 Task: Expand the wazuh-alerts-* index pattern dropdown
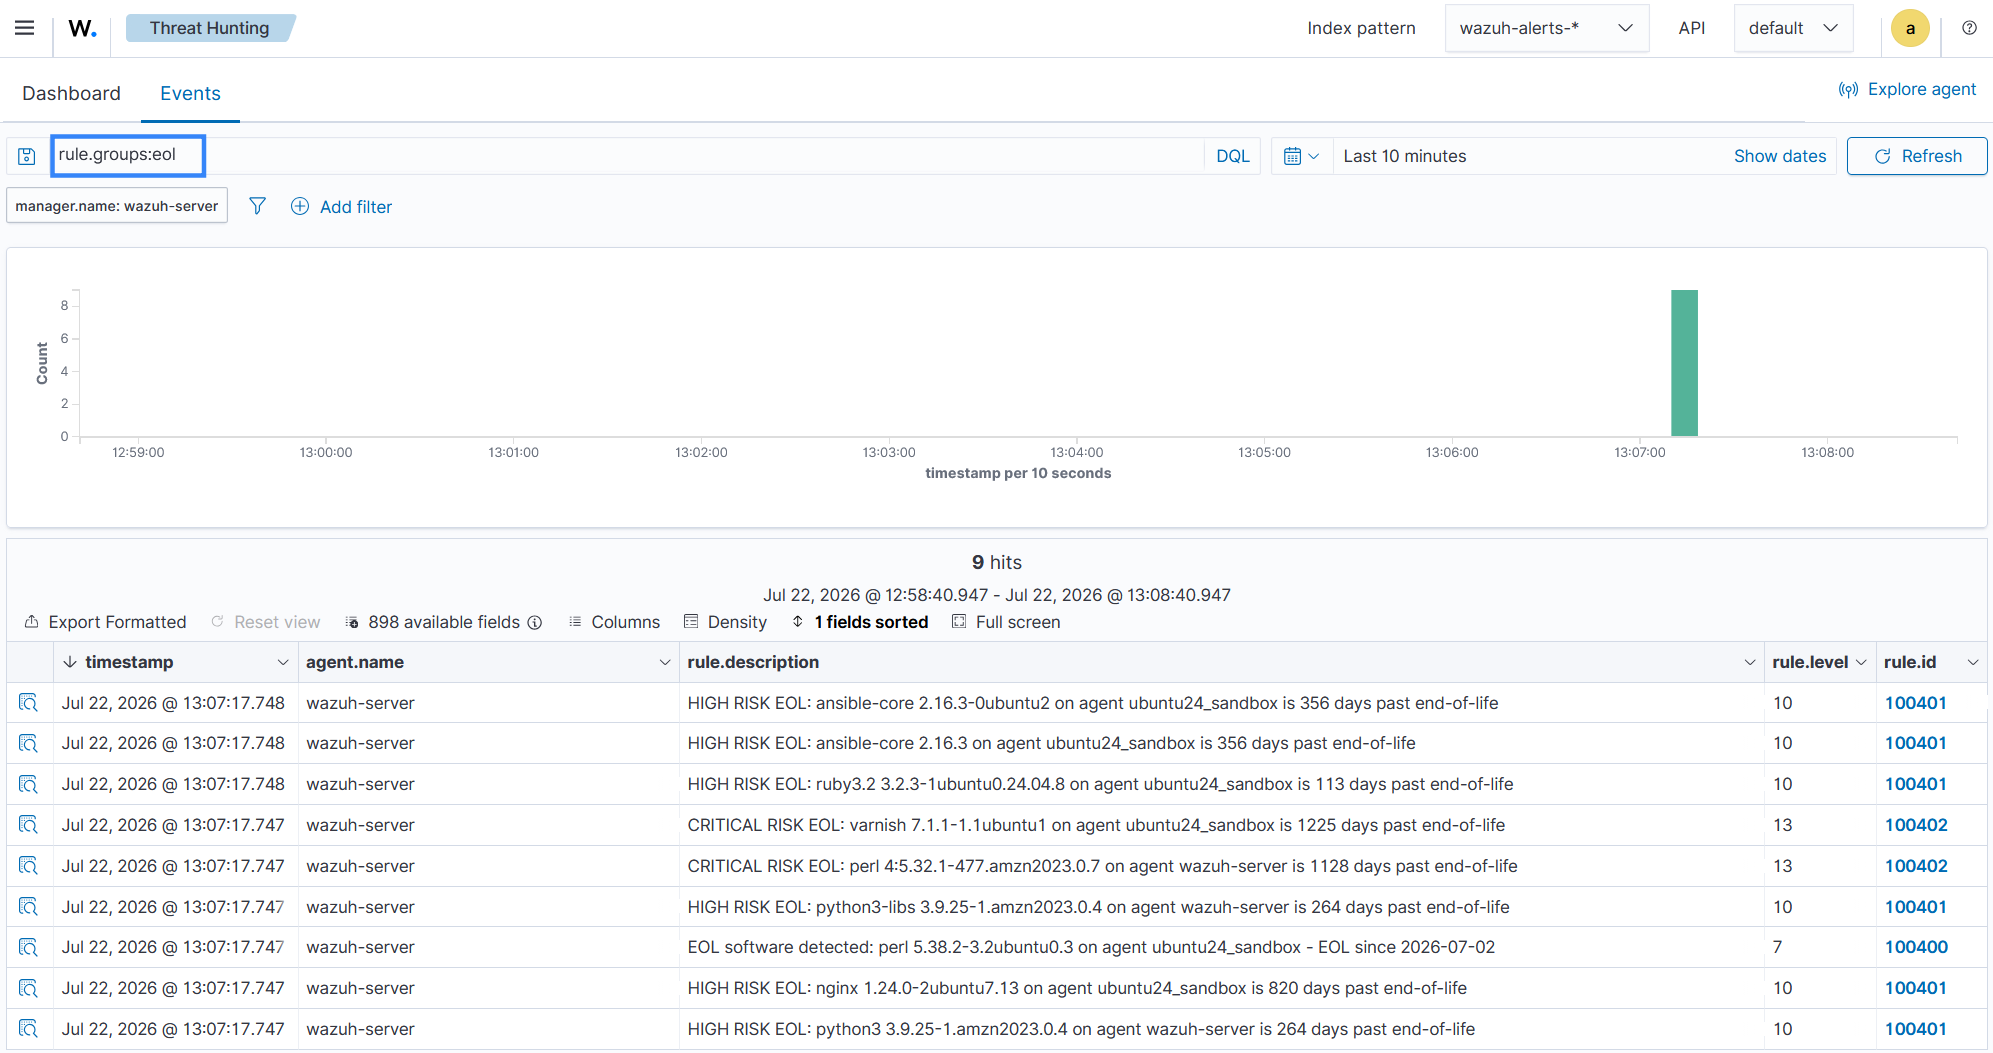click(x=1546, y=28)
